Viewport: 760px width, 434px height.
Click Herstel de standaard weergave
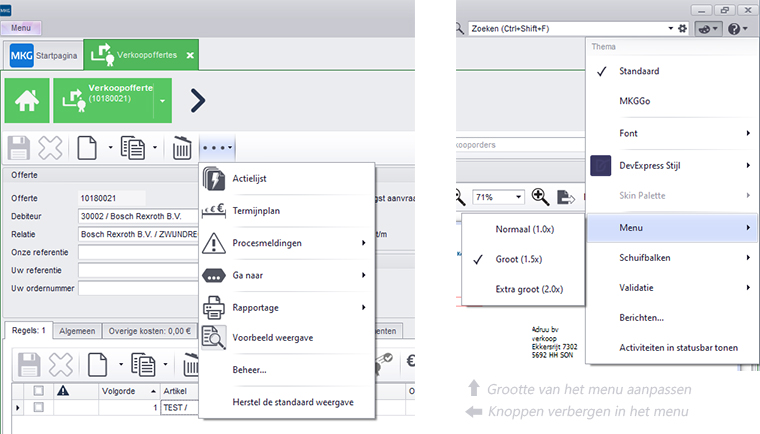(285, 401)
